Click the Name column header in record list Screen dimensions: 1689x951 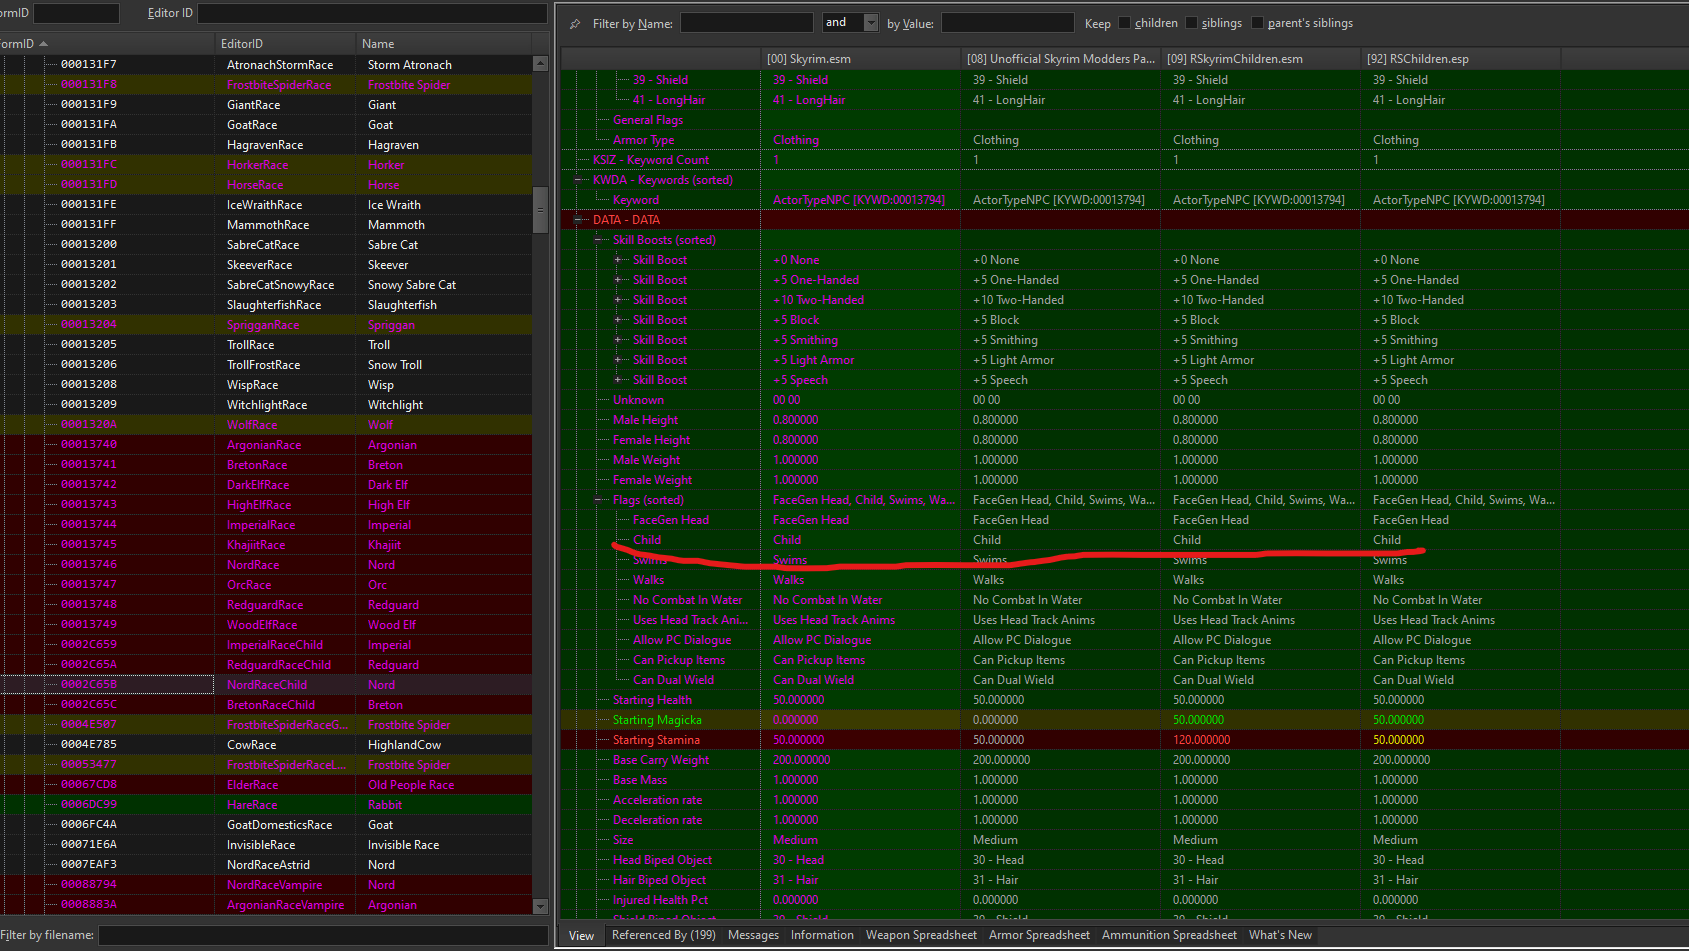(443, 44)
